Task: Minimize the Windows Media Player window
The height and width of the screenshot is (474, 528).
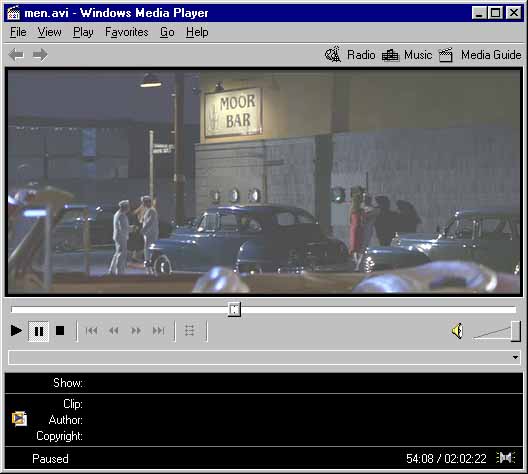Action: [x=478, y=13]
